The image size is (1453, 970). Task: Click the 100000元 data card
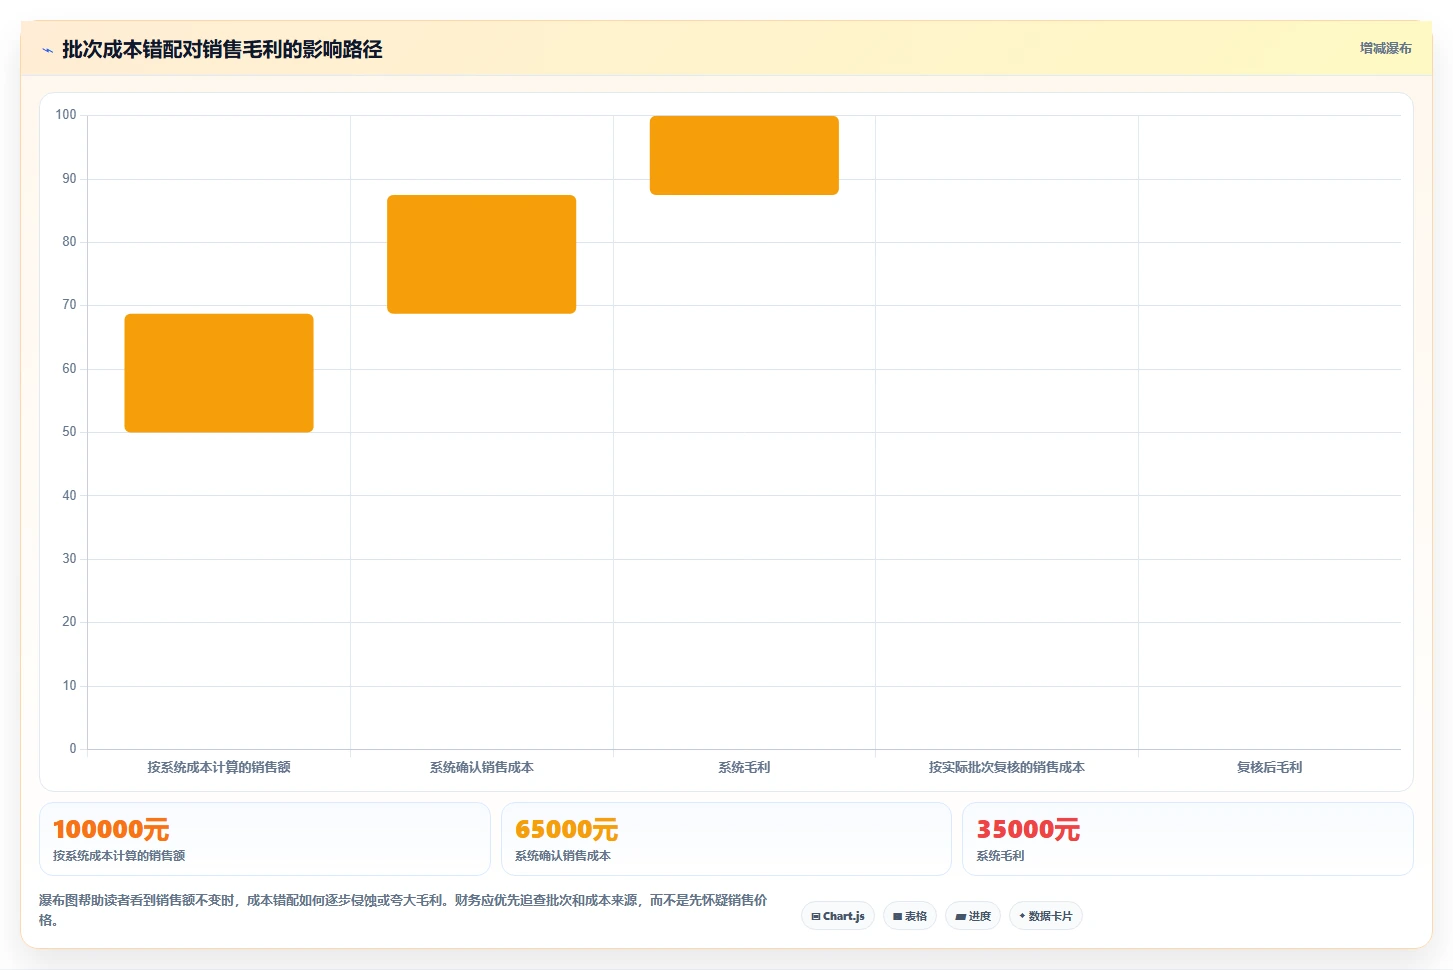tap(265, 839)
